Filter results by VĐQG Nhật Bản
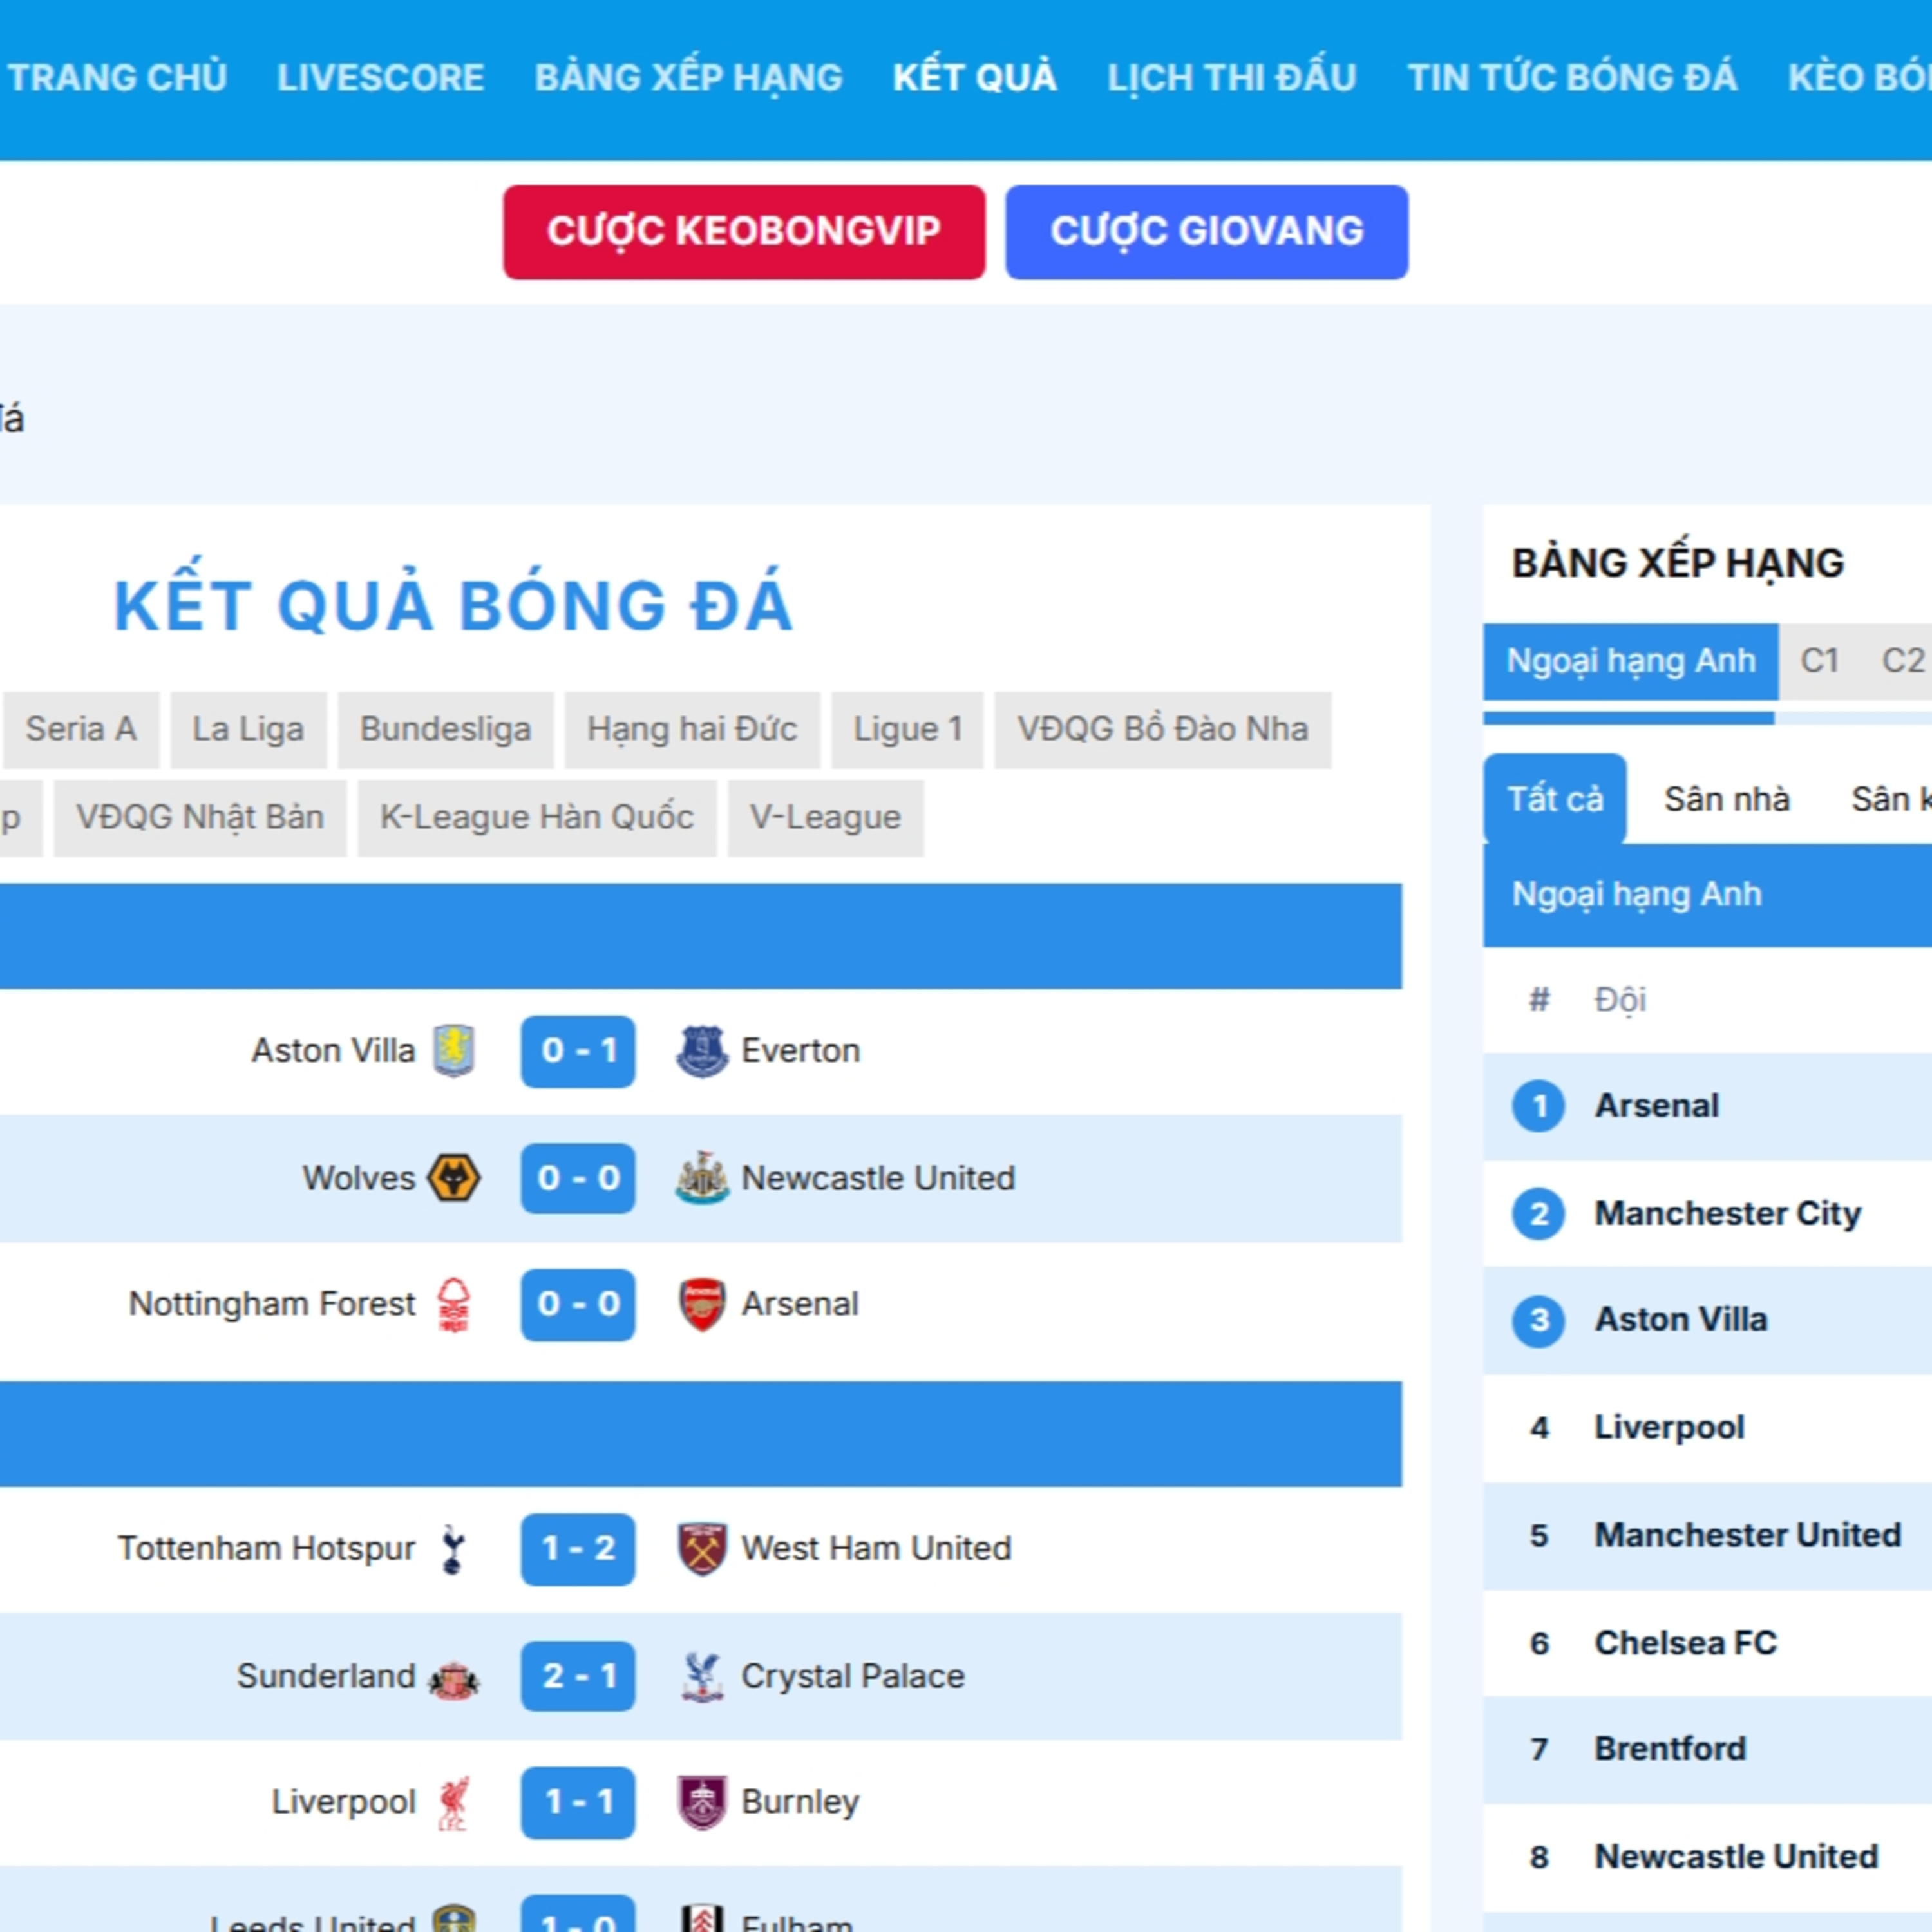Screen dimensions: 1932x1932 [x=200, y=818]
